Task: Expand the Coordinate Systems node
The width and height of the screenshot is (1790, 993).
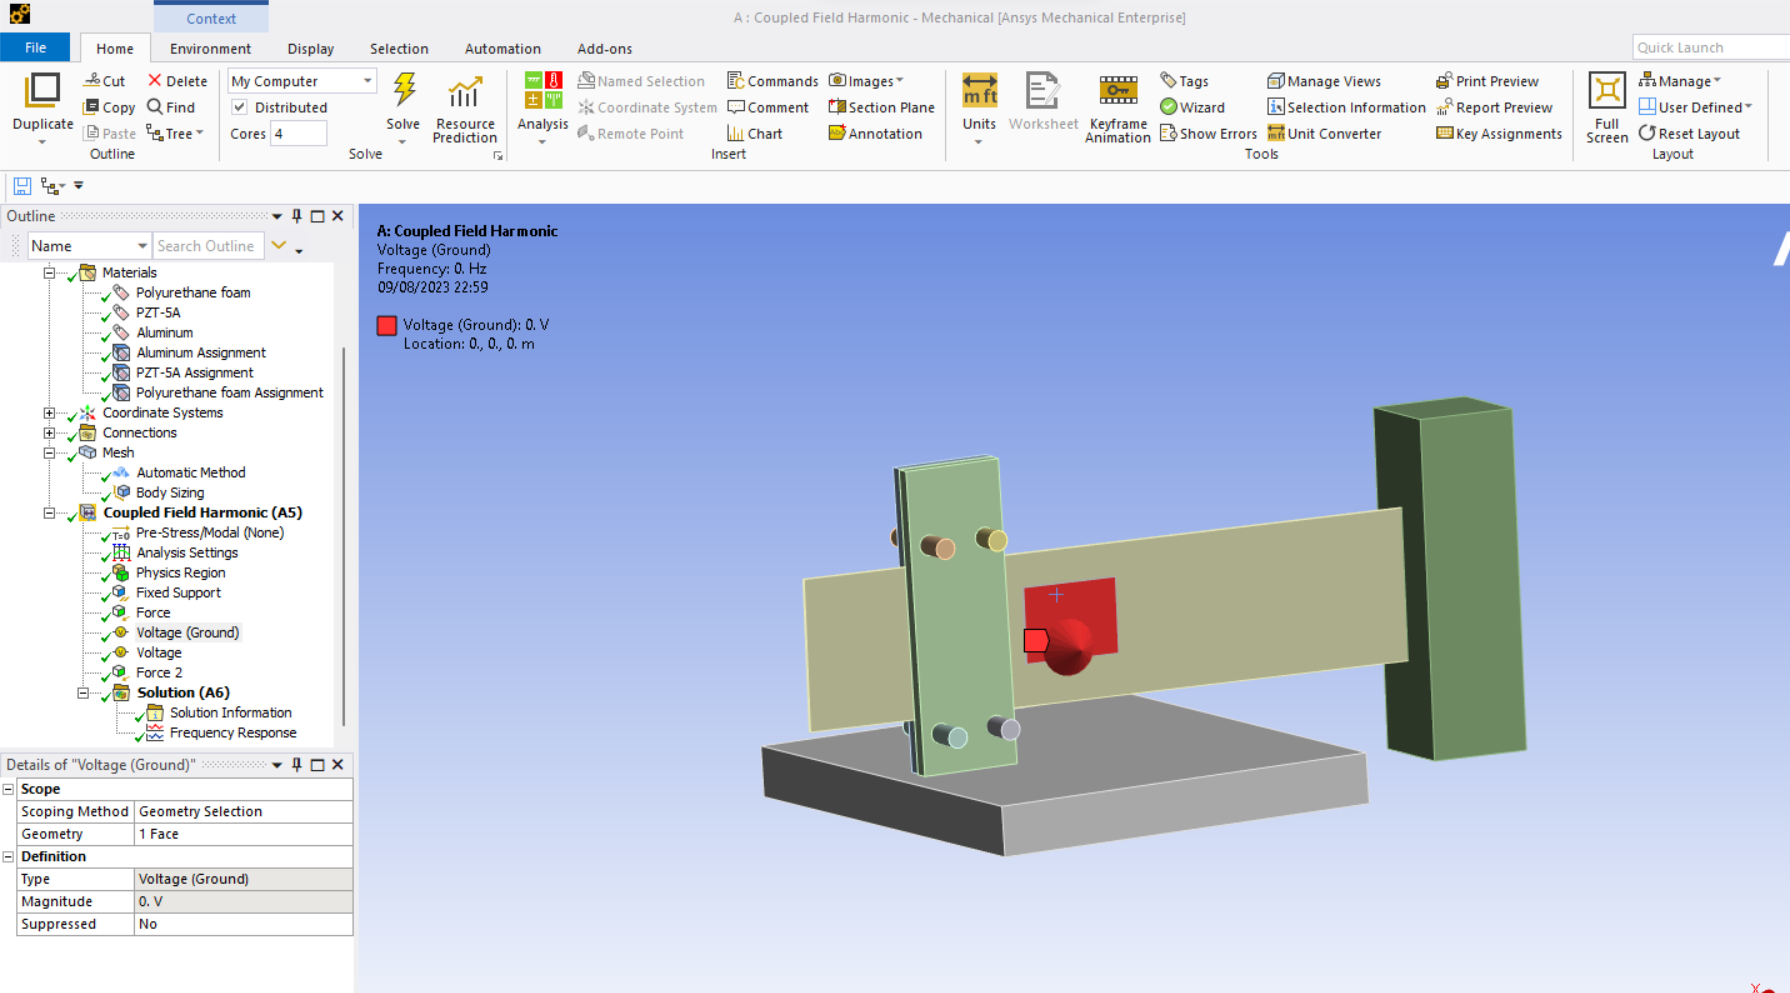Action: 49,412
